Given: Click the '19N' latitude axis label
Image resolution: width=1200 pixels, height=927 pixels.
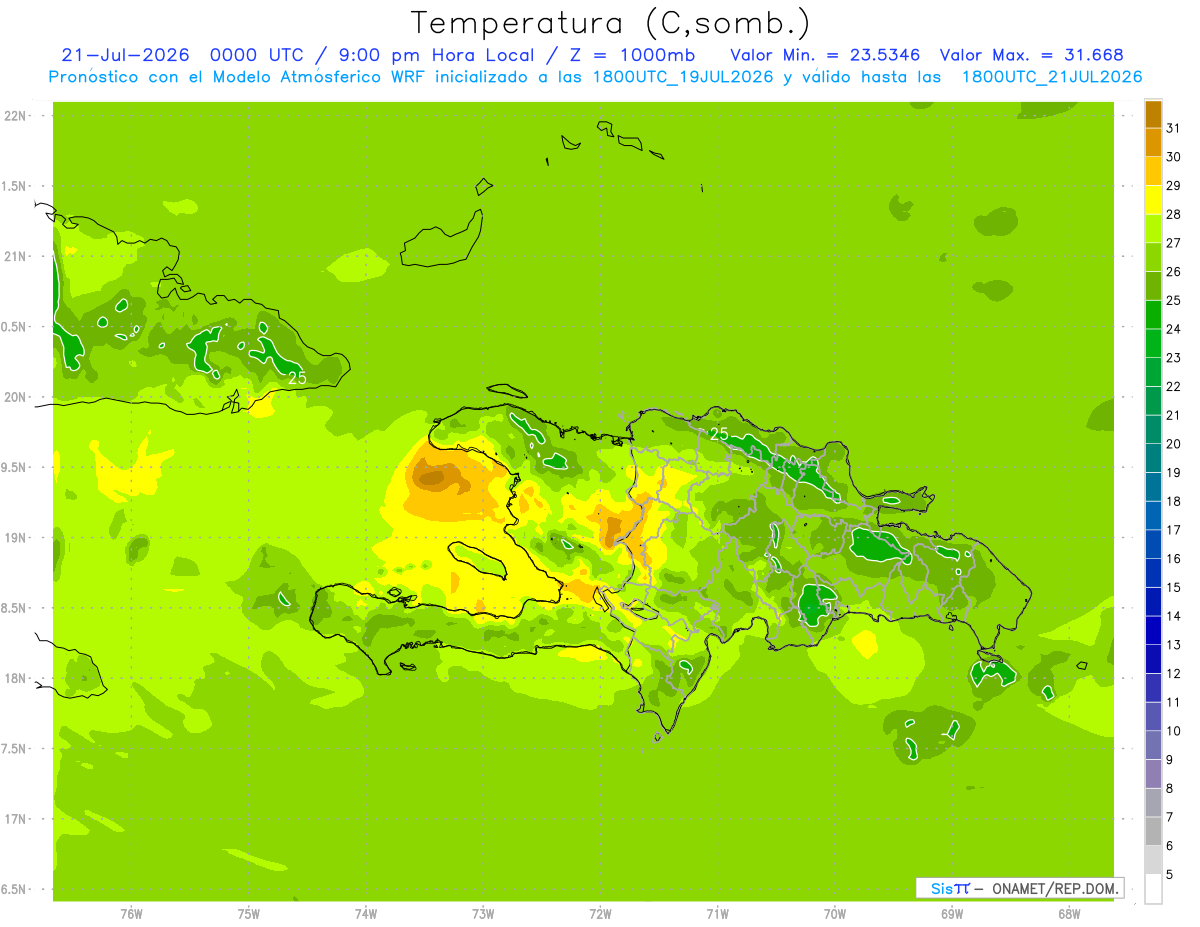Looking at the screenshot, I should pos(16,538).
